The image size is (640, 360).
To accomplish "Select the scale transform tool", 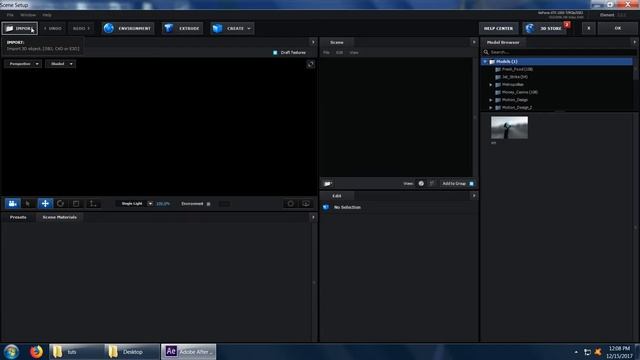I will [x=76, y=203].
